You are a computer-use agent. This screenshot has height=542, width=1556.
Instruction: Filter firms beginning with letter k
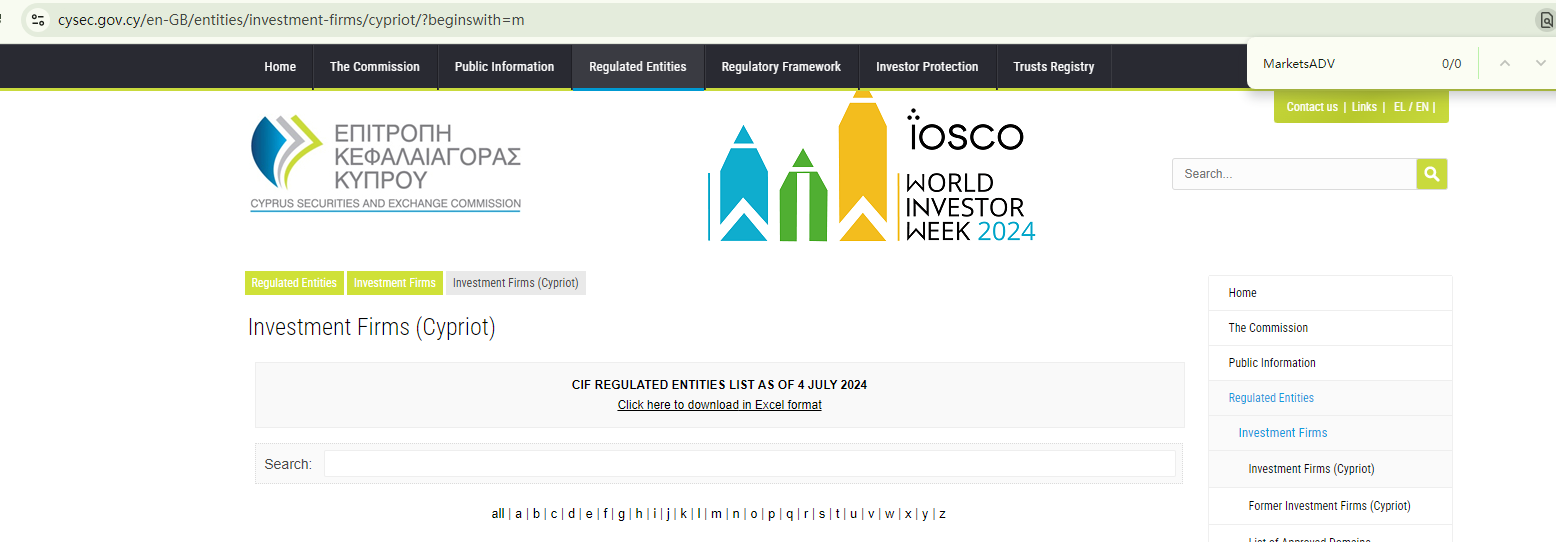tap(683, 514)
